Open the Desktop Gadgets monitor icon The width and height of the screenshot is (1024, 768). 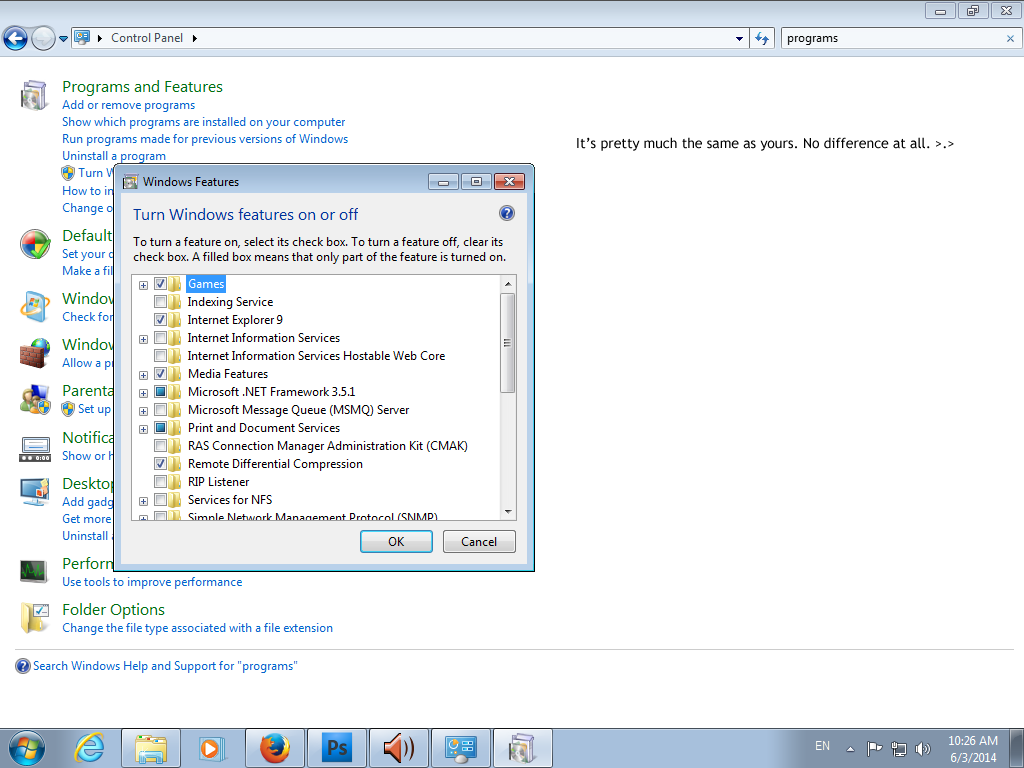click(x=35, y=492)
